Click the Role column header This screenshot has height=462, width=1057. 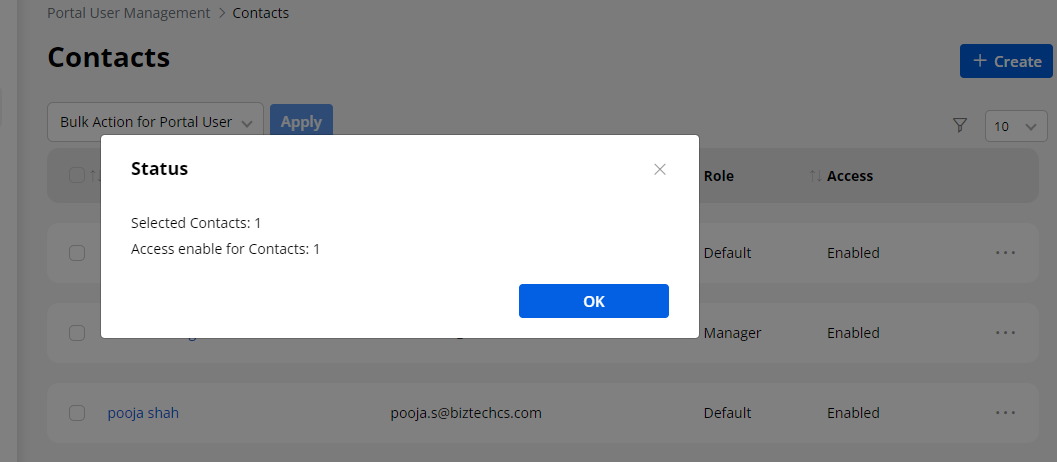point(718,176)
